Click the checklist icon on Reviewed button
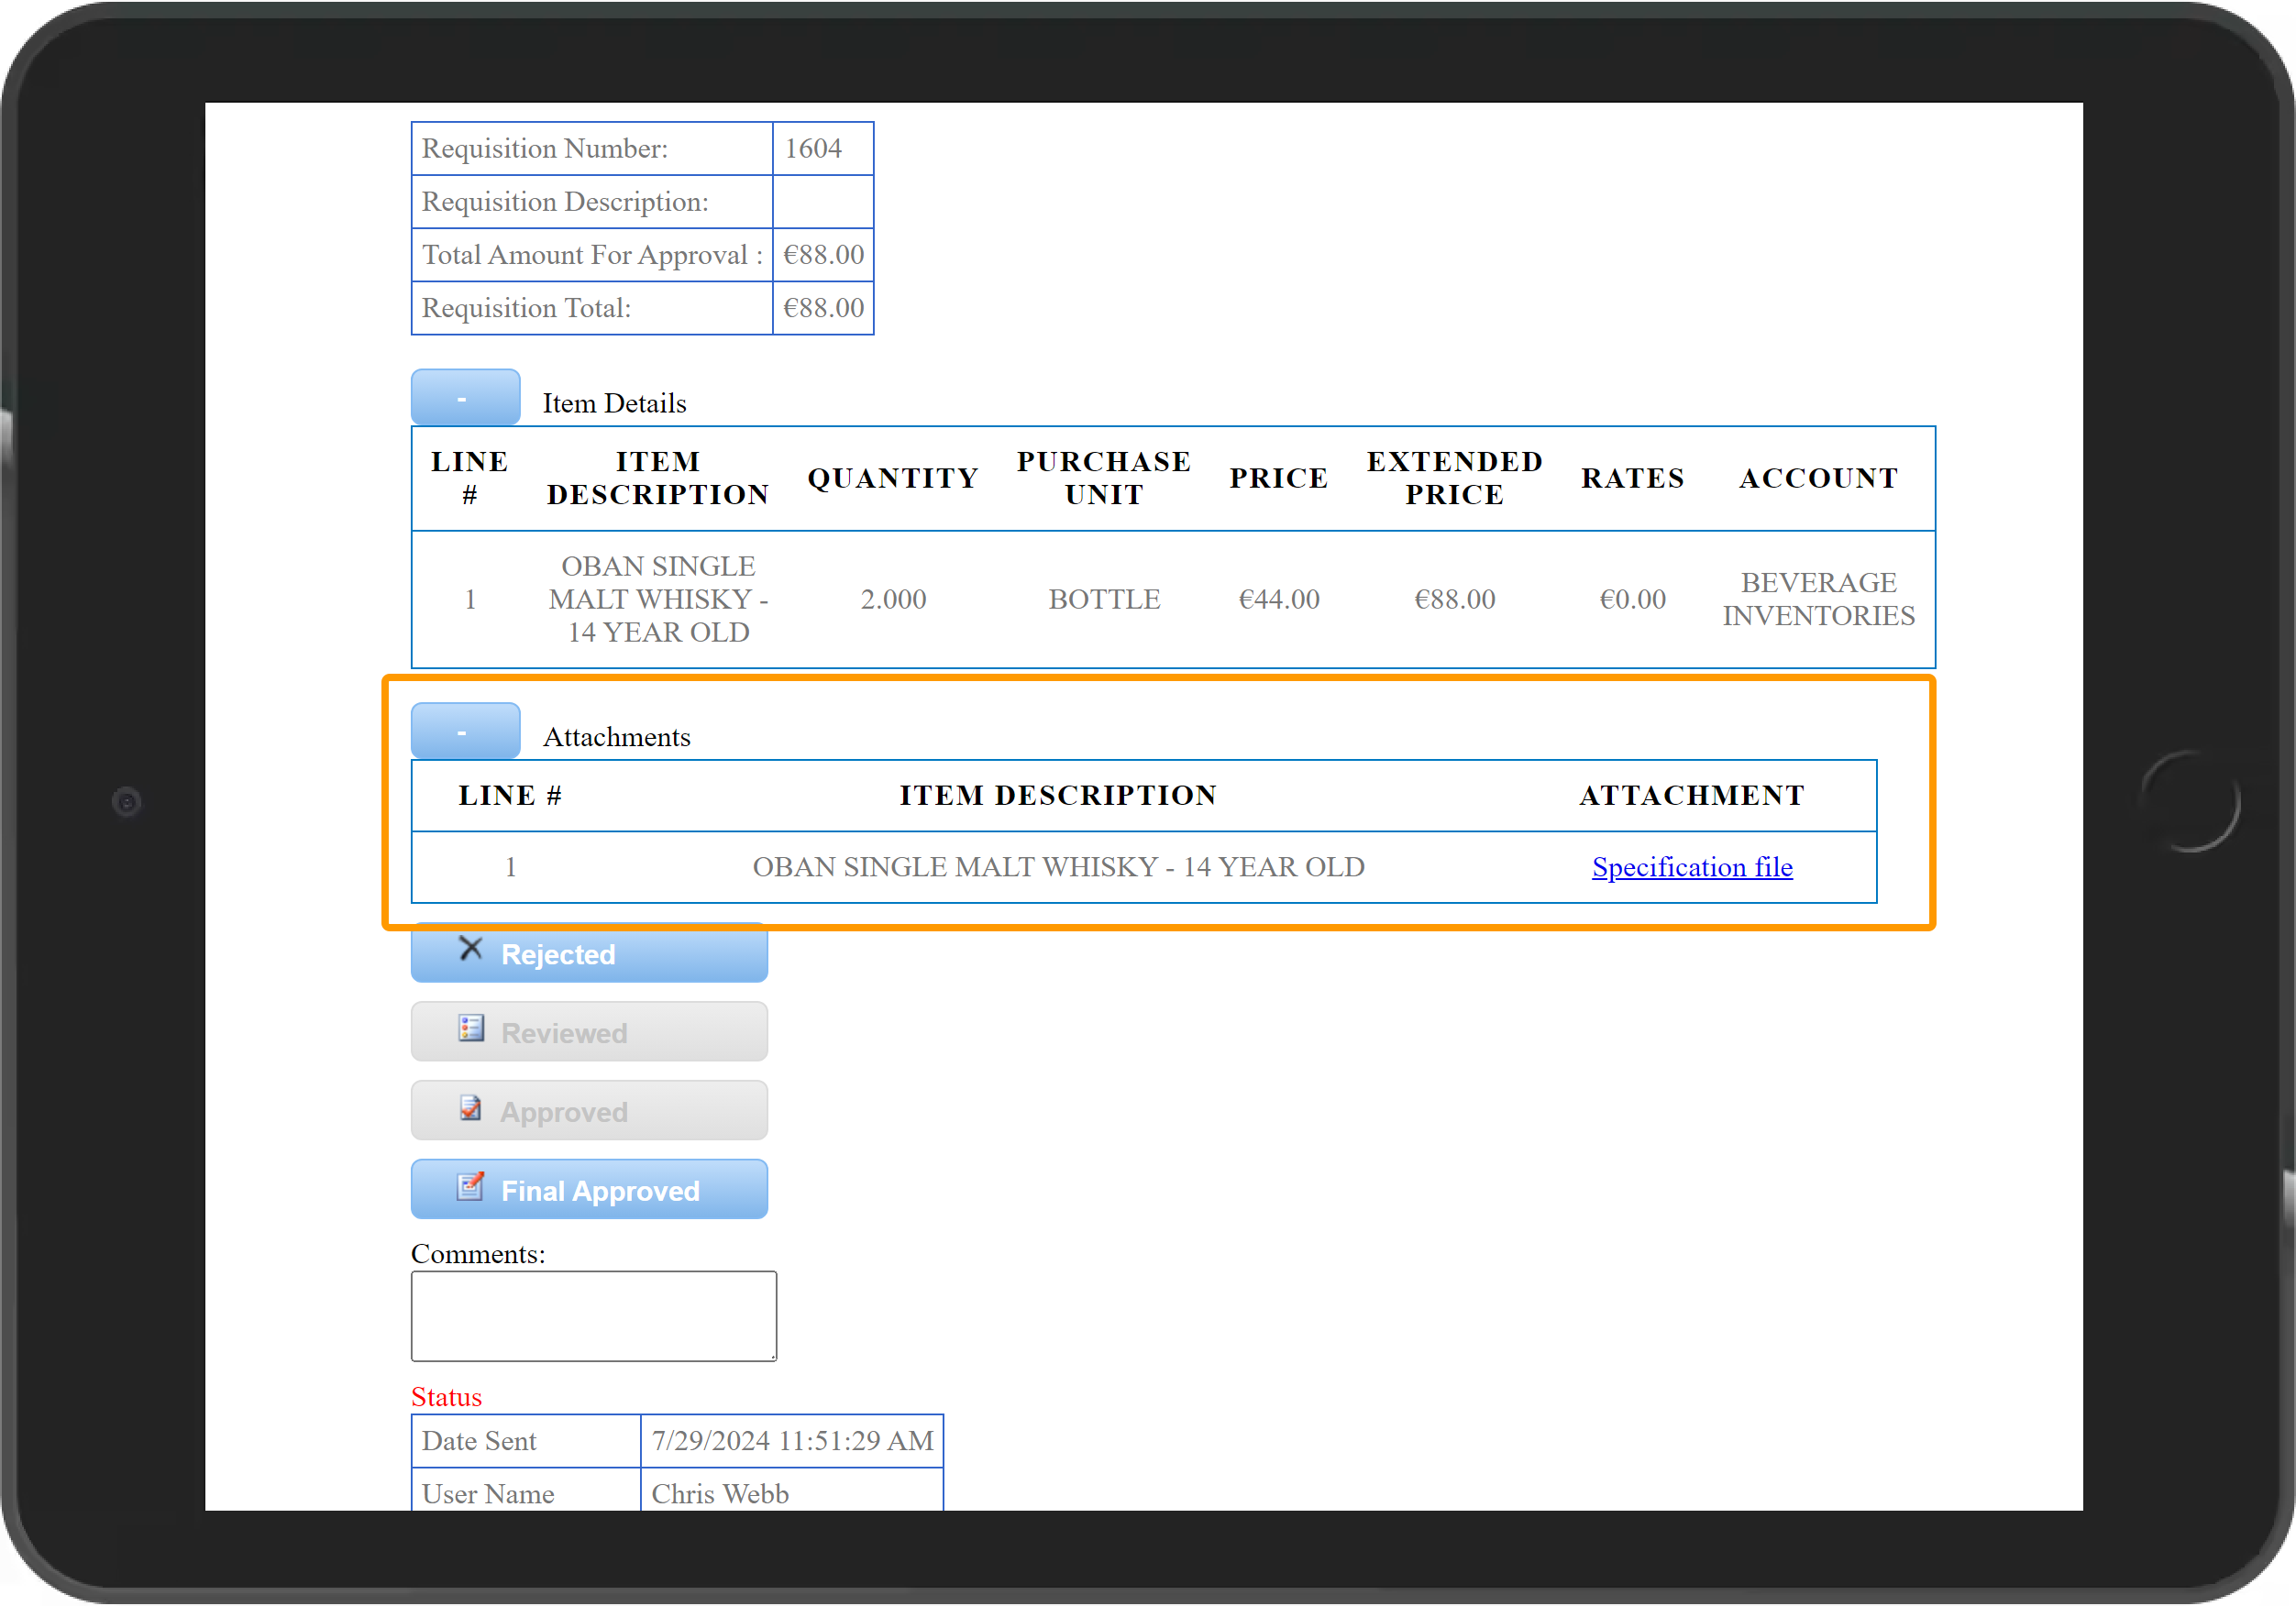 470,1028
